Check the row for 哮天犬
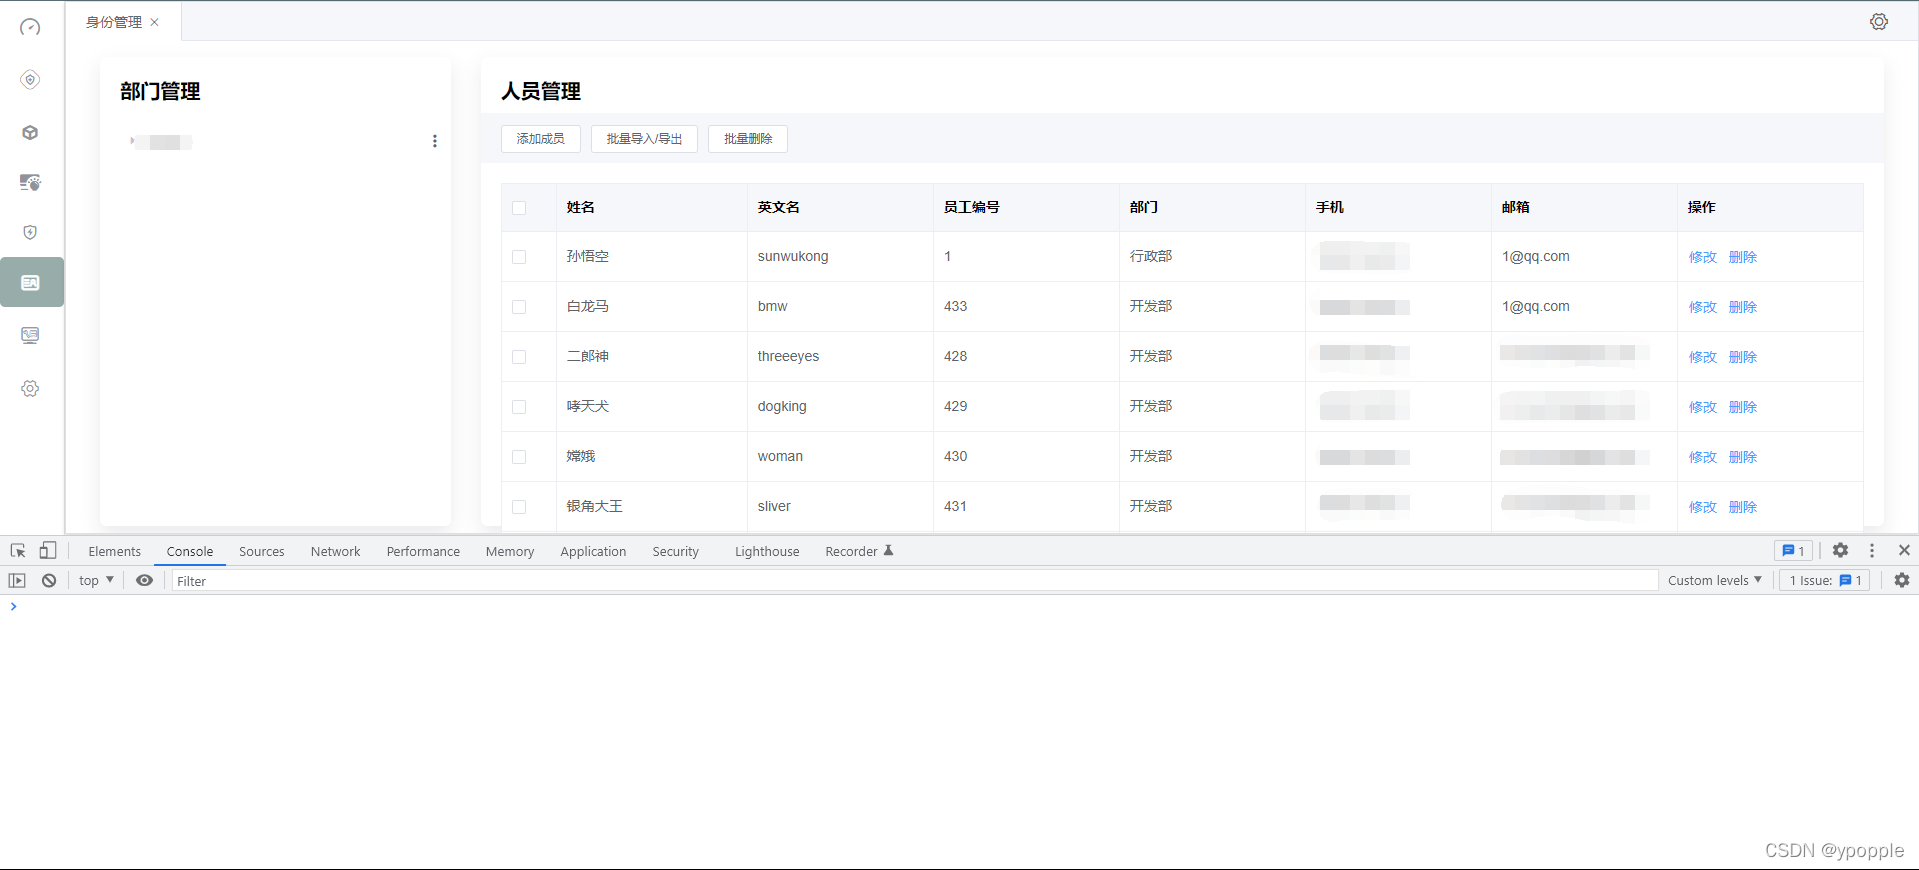Screen dimensions: 1919x870 519,407
